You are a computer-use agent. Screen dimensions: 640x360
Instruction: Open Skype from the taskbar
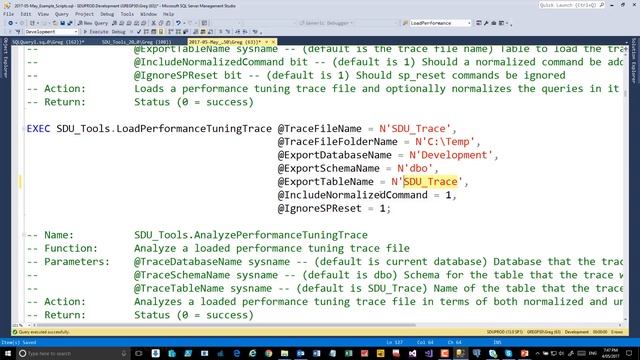pos(508,353)
